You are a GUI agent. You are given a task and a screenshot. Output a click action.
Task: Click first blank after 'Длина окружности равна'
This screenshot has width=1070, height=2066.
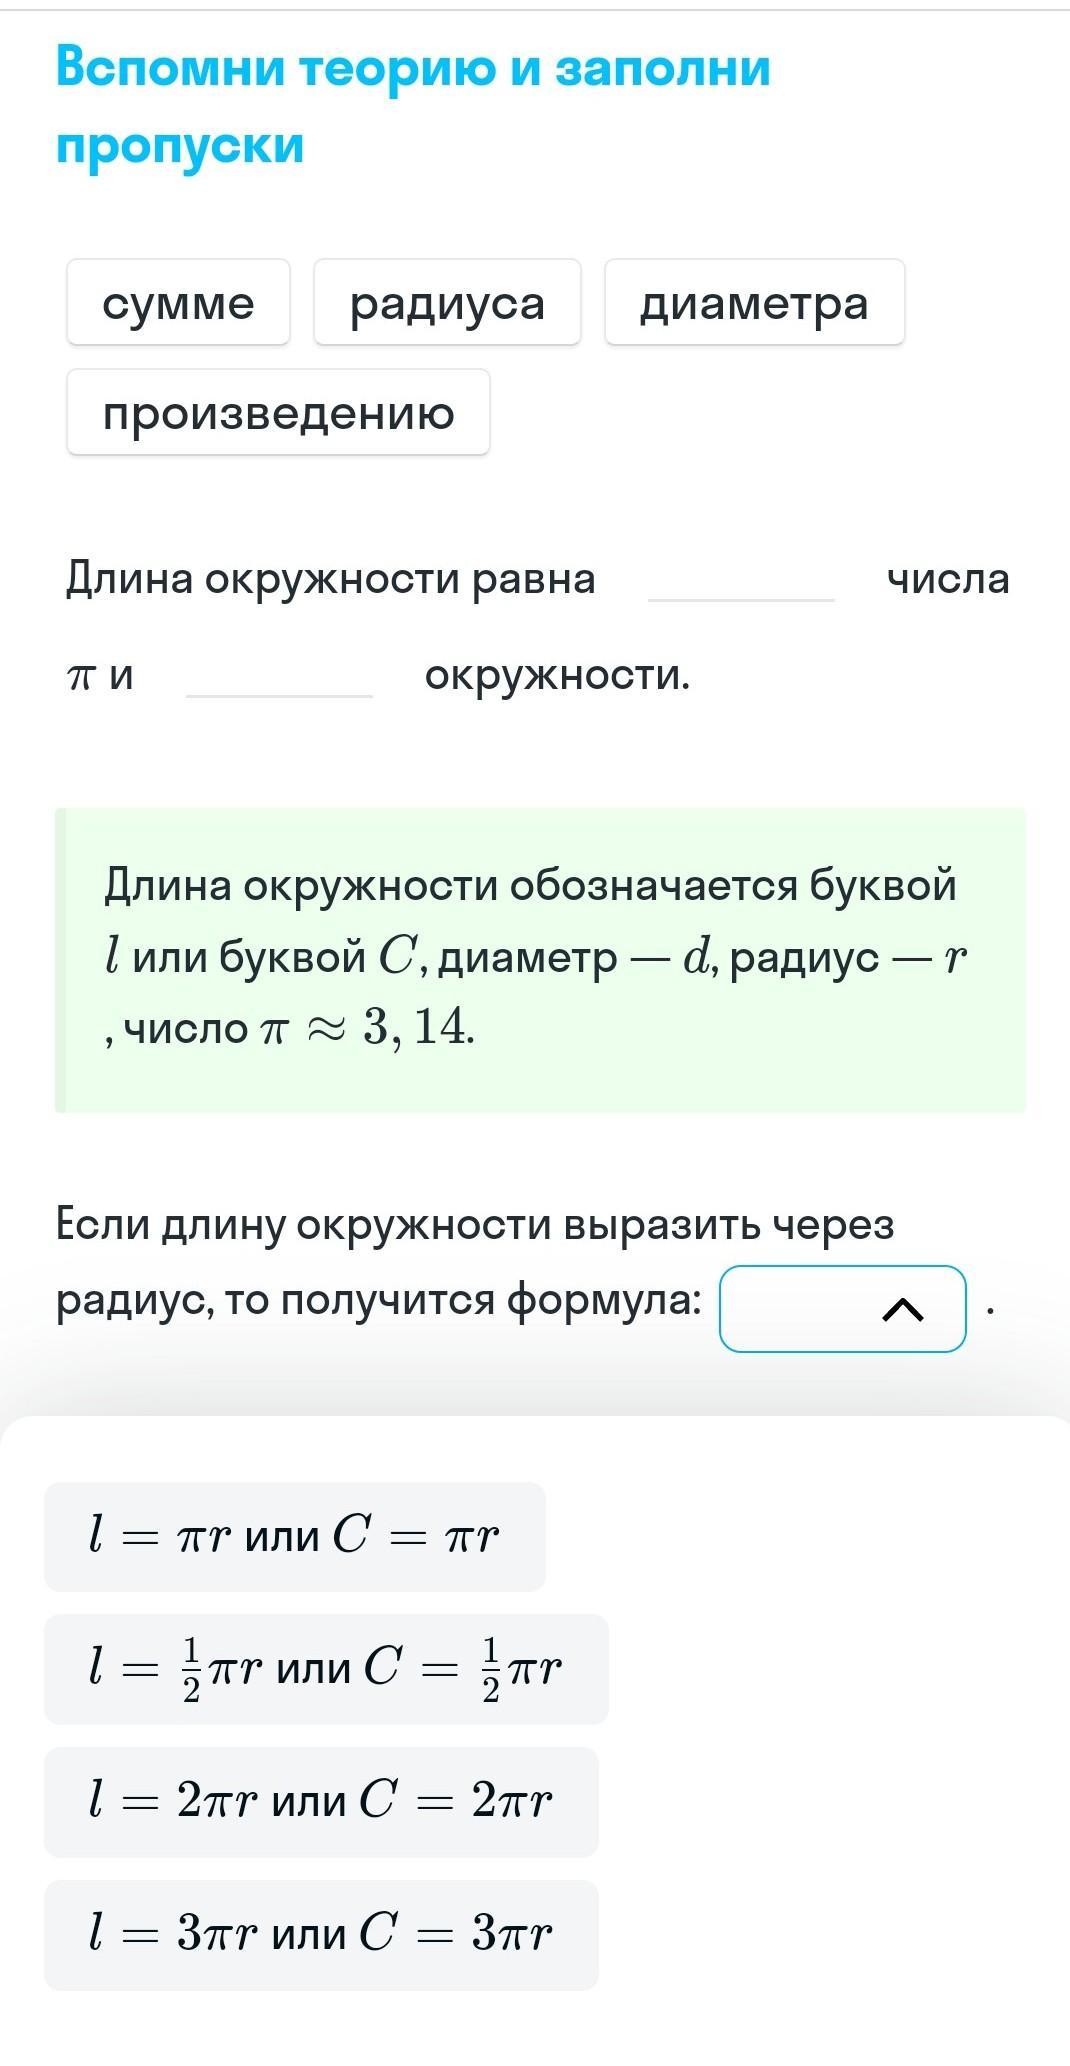coord(741,581)
